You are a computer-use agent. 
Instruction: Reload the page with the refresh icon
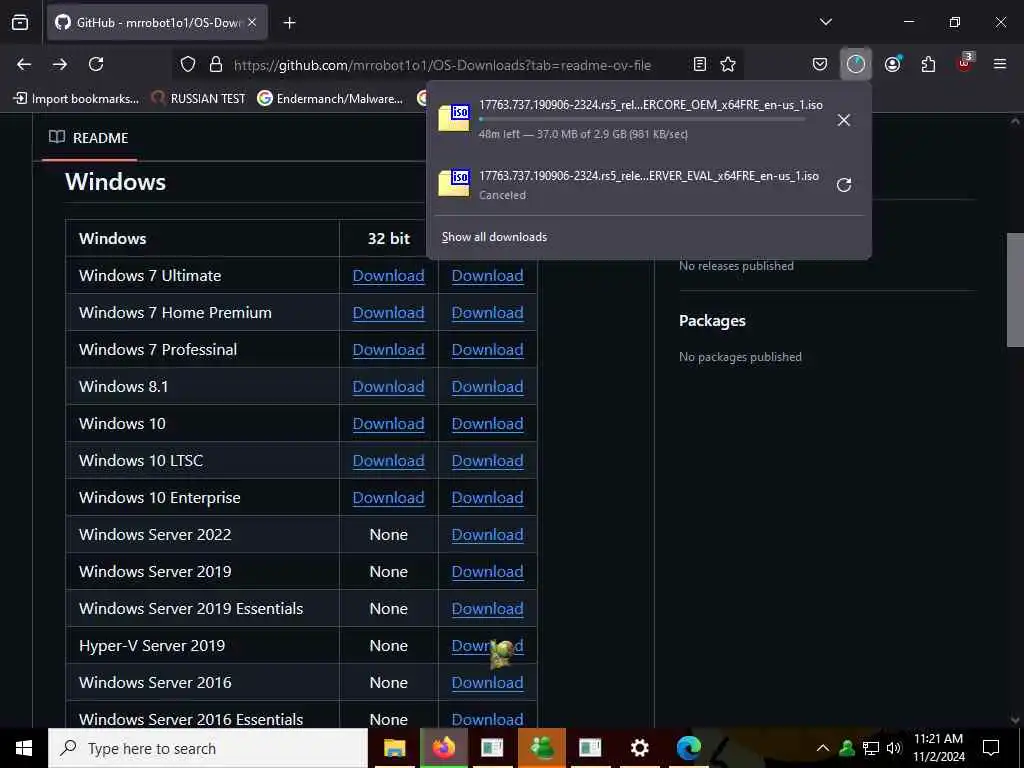[x=96, y=64]
